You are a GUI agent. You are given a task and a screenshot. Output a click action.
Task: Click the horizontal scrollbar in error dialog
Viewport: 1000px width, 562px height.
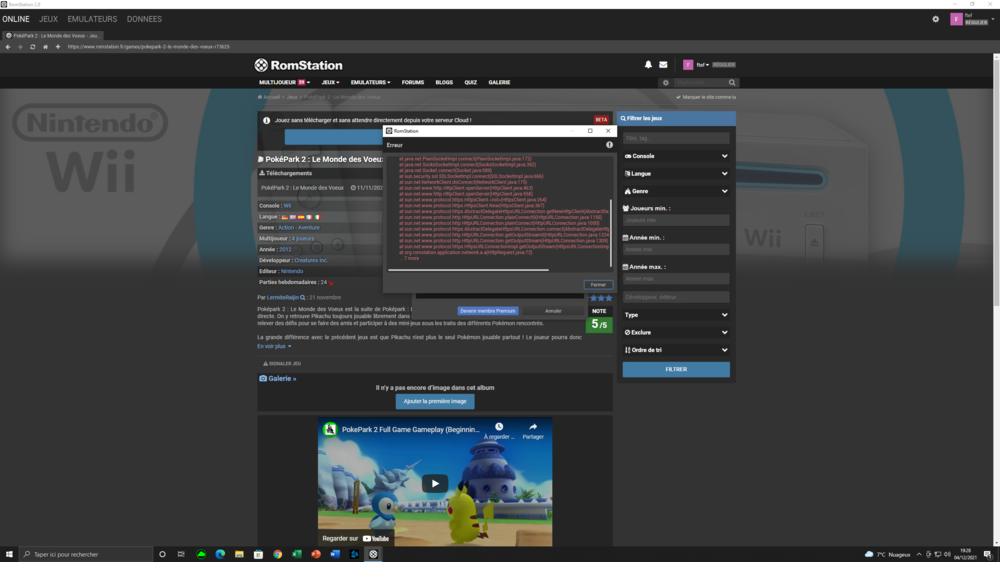click(x=468, y=270)
